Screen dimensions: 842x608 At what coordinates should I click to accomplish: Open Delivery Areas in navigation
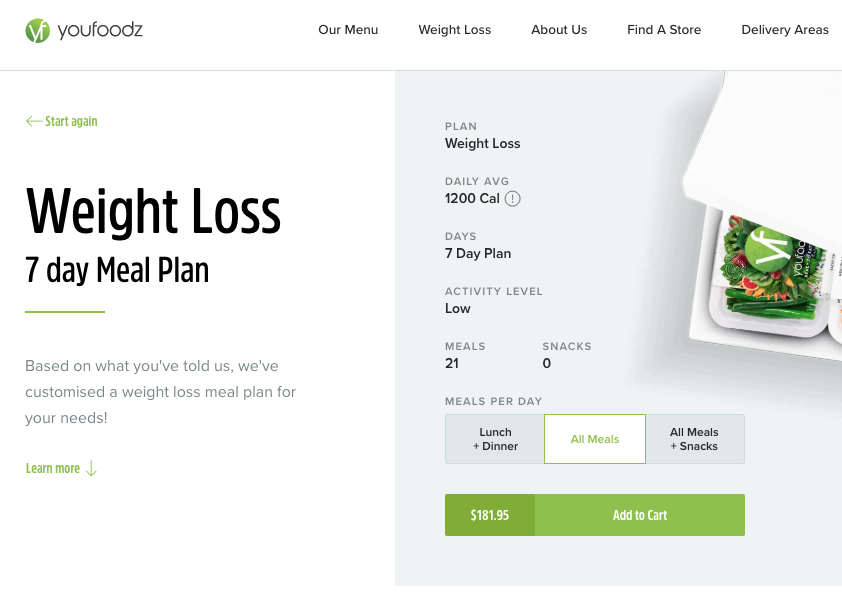(x=785, y=30)
